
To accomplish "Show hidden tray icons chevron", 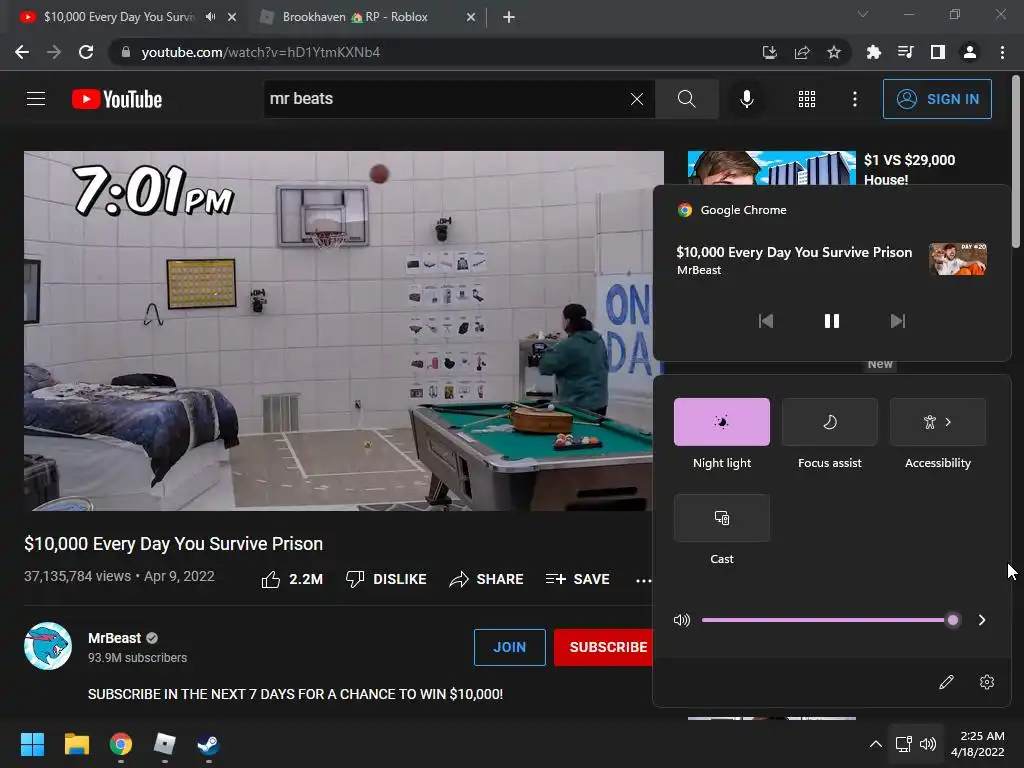I will (876, 744).
